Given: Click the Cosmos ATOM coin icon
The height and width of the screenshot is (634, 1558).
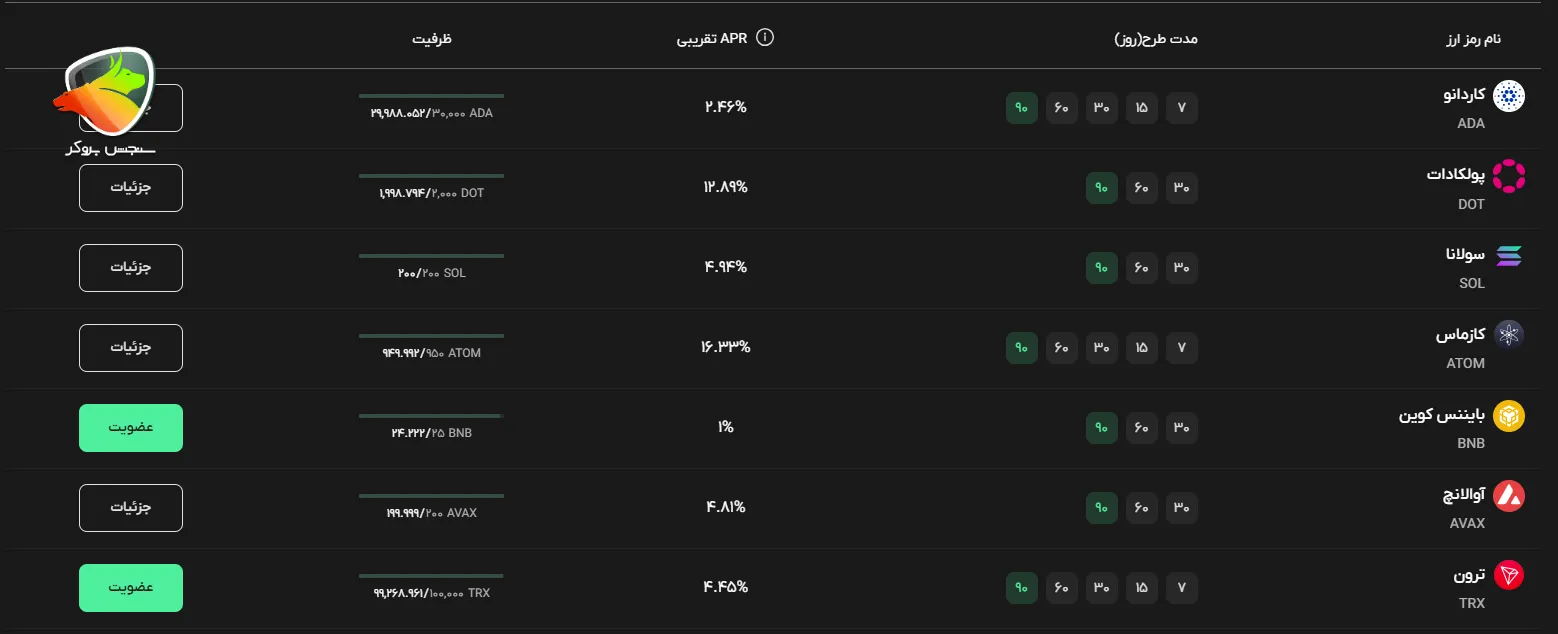Looking at the screenshot, I should click(x=1508, y=335).
